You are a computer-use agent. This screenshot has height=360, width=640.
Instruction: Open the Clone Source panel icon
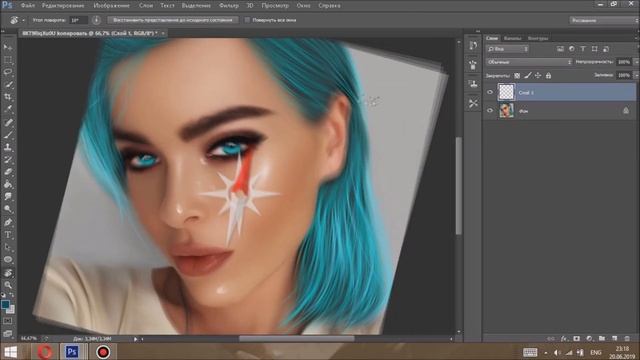(x=473, y=84)
